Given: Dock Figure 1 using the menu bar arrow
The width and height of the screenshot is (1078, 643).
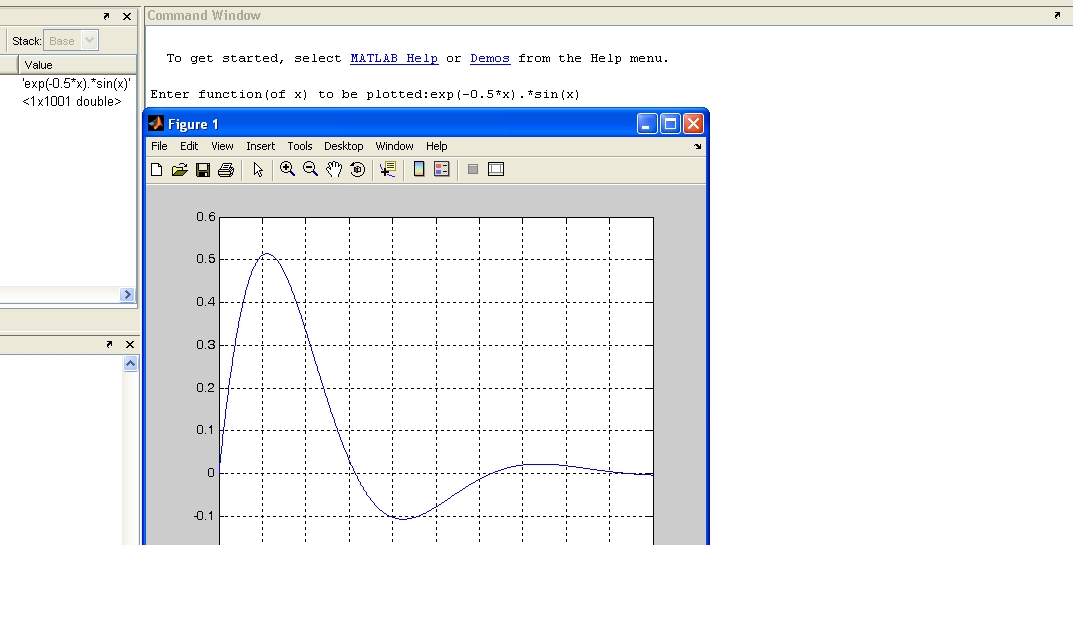Looking at the screenshot, I should pyautogui.click(x=697, y=146).
